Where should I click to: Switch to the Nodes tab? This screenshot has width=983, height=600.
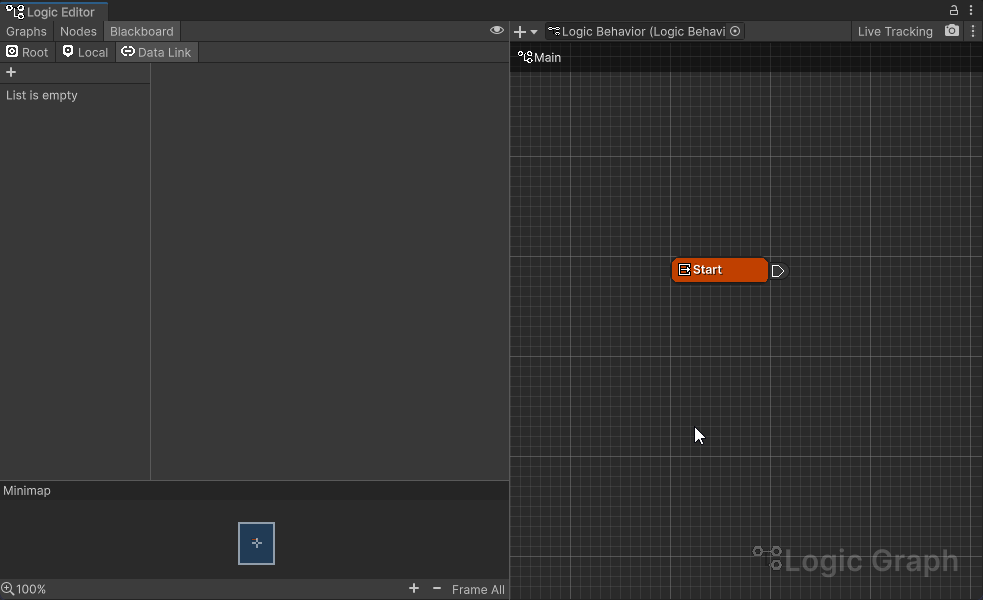[78, 31]
